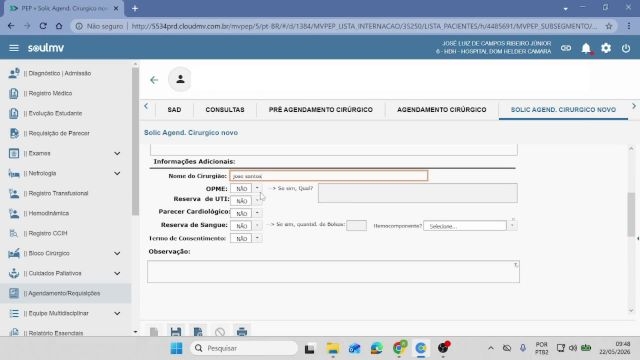640x360 pixels.
Task: Expand the Bloco Cirúrgico section
Action: pos(117,253)
